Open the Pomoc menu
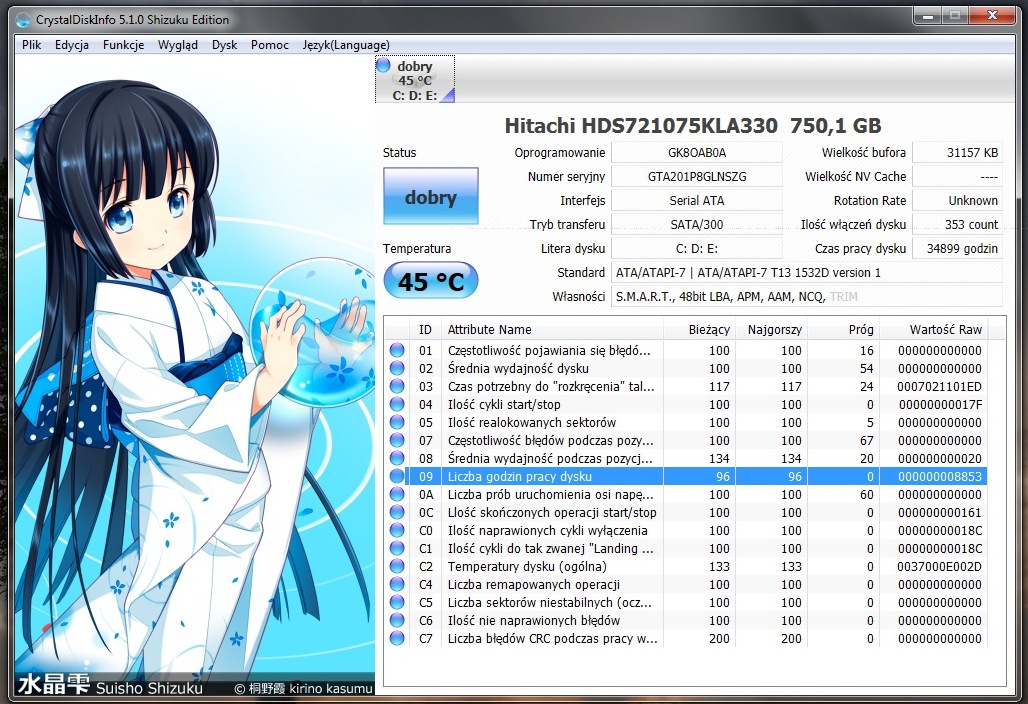This screenshot has height=704, width=1028. coord(269,45)
